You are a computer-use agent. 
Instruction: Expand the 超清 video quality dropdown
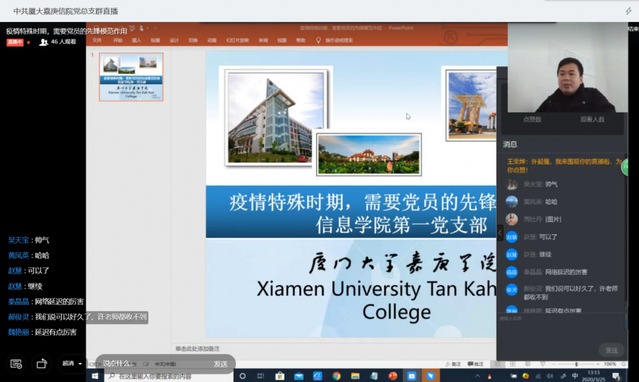click(x=72, y=363)
